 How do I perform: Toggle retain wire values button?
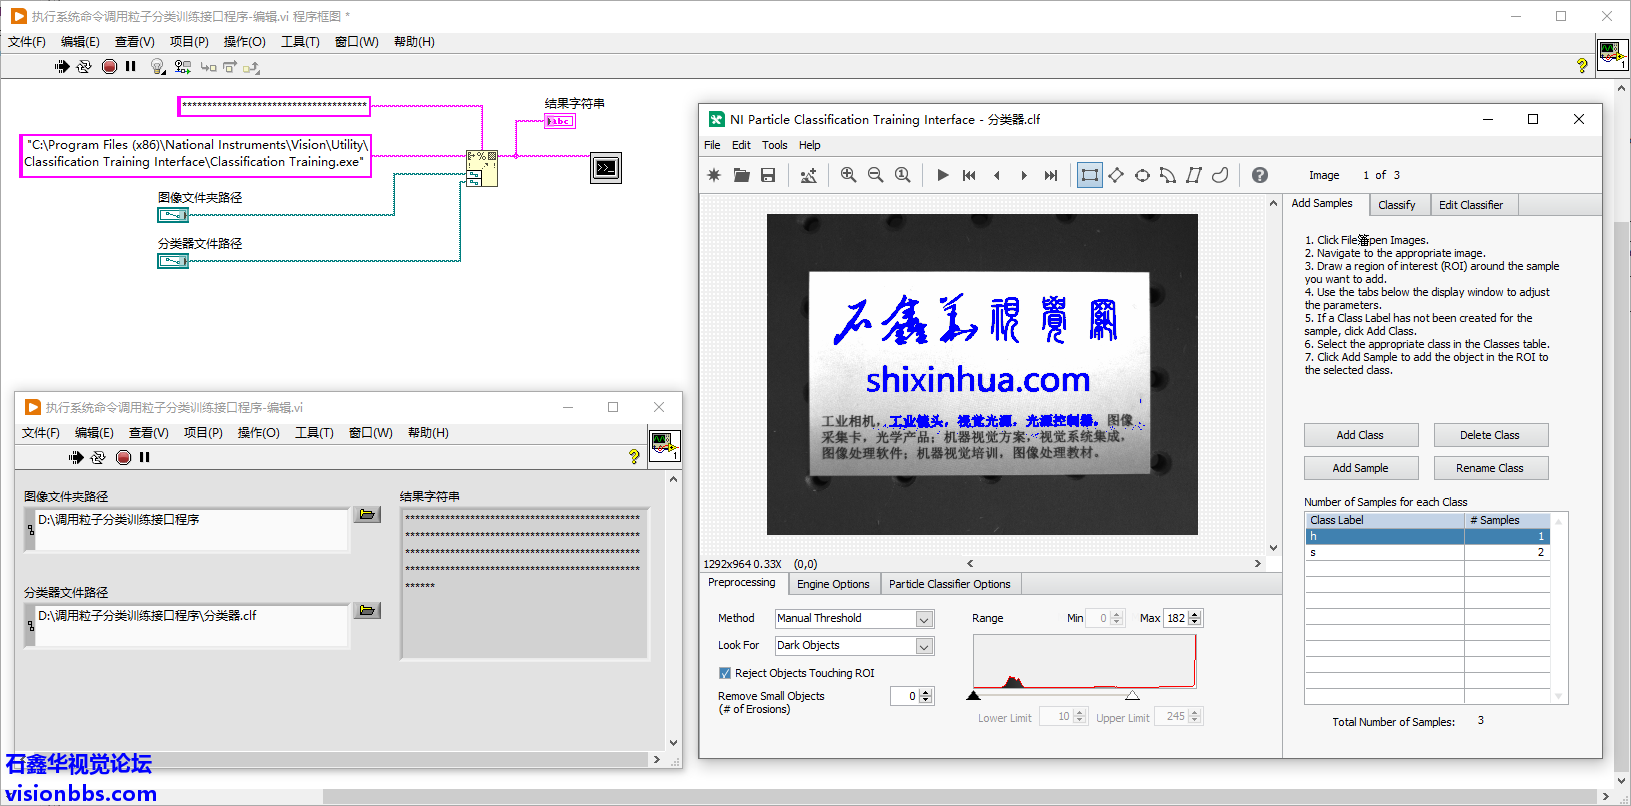click(x=182, y=66)
